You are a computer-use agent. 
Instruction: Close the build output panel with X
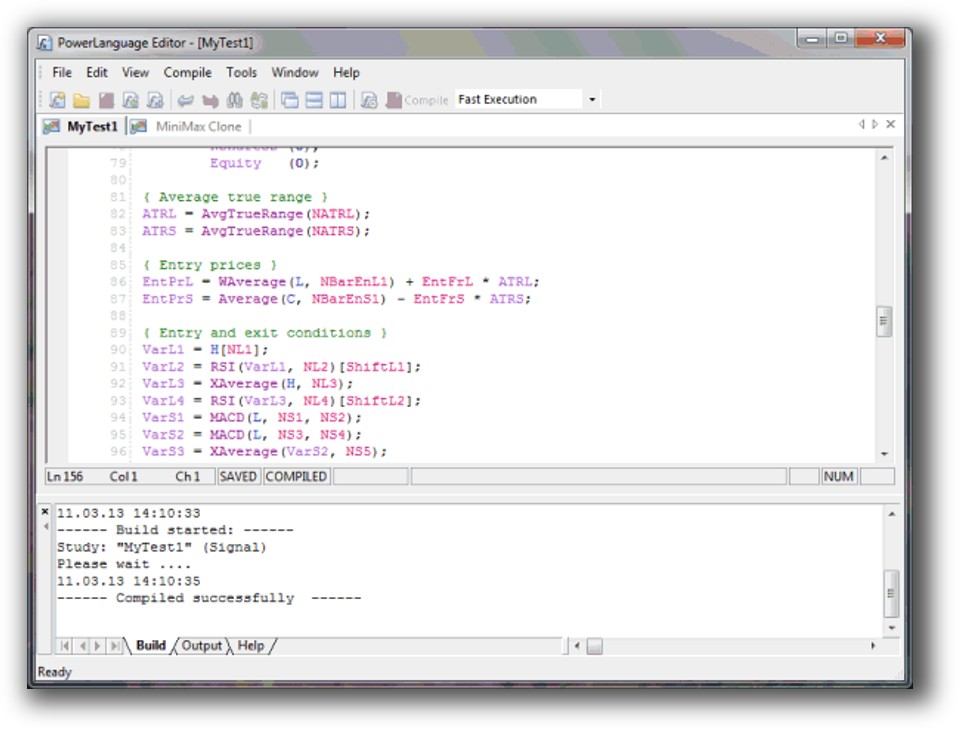click(44, 511)
